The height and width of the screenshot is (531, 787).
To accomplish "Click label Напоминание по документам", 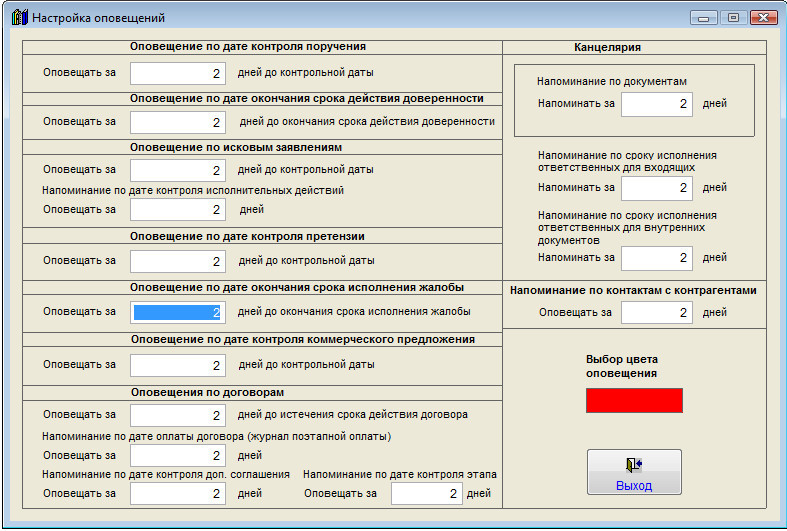I will [x=612, y=81].
